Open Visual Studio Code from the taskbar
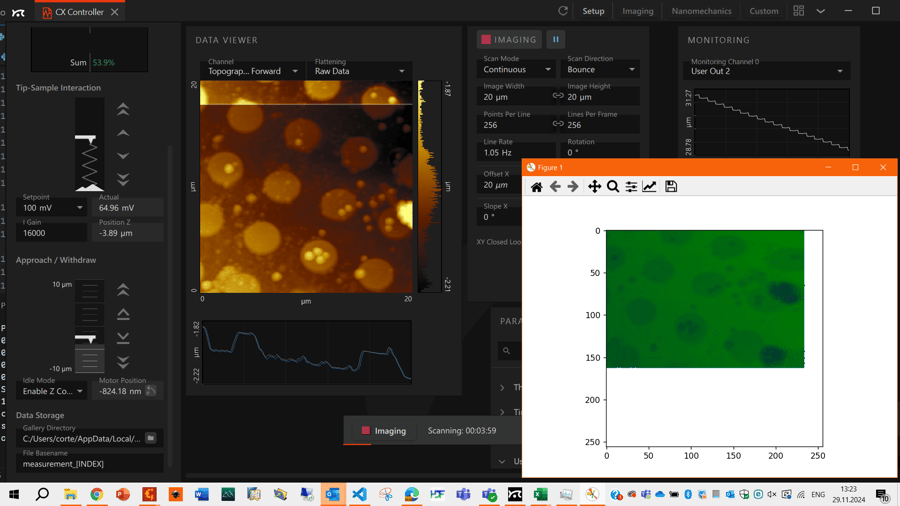Viewport: 900px width, 506px height. [x=359, y=494]
